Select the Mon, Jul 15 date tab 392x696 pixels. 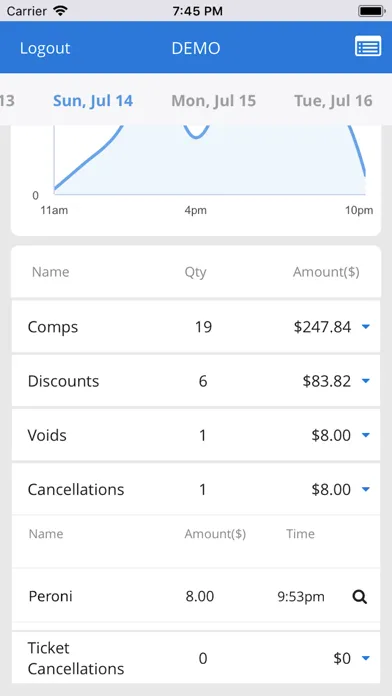pyautogui.click(x=214, y=101)
